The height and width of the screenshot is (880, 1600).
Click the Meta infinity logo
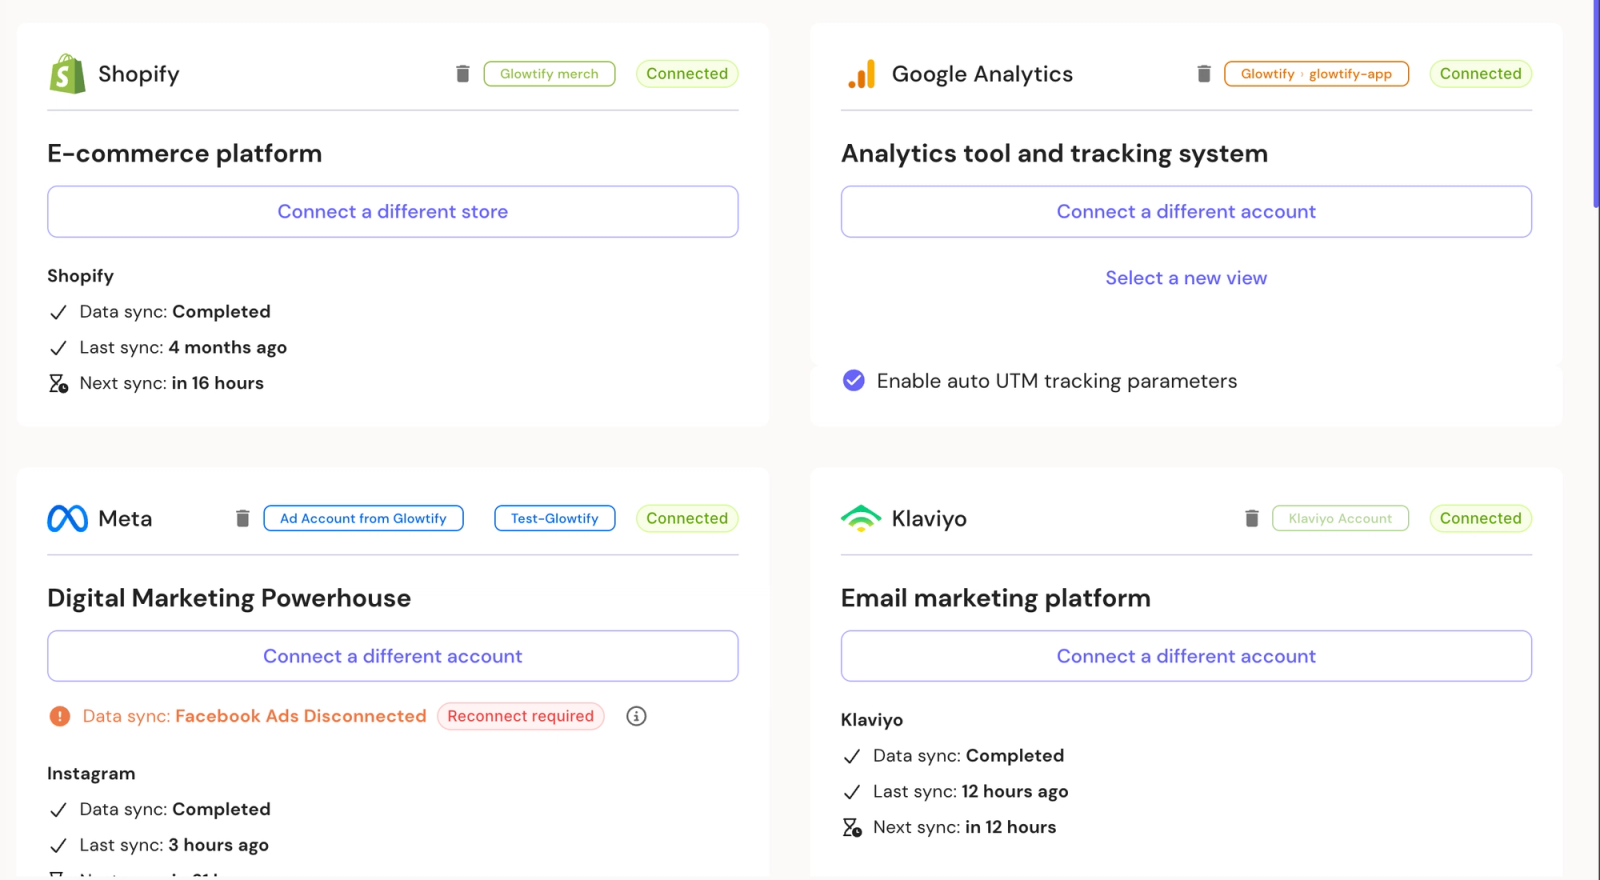[x=67, y=518]
